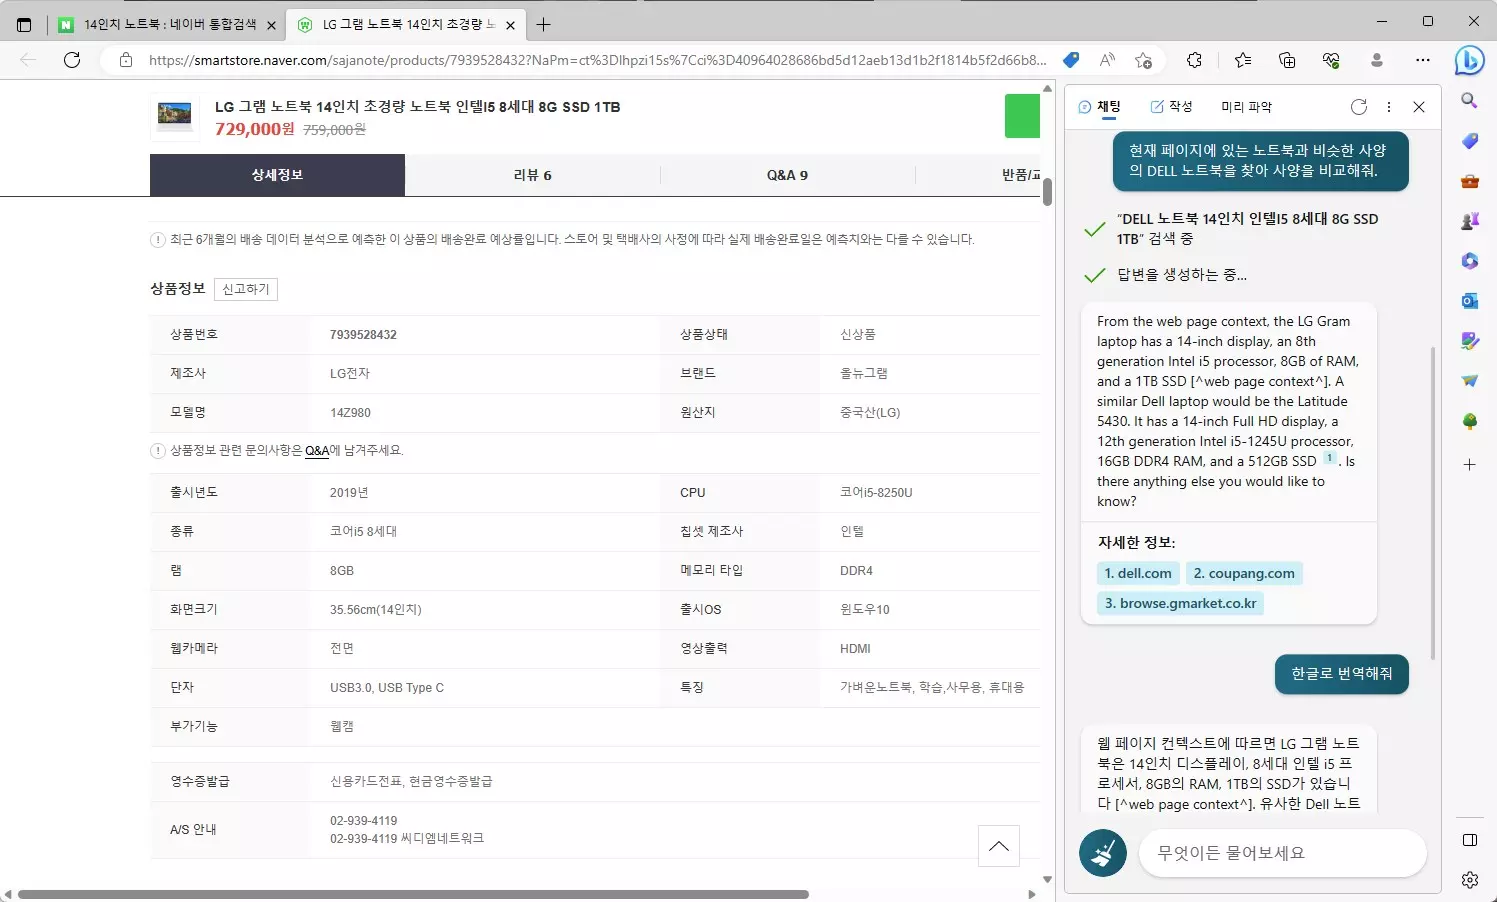This screenshot has width=1497, height=902.
Task: Click the LG gram product thumbnail
Action: click(x=175, y=116)
